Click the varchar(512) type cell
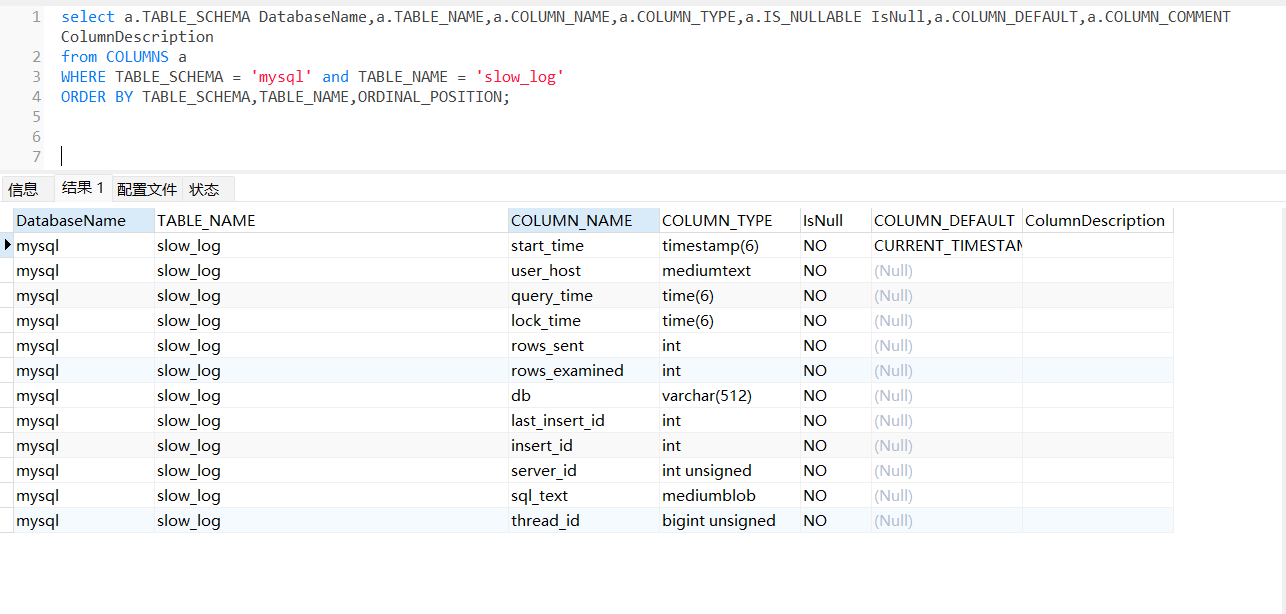Screen dimensions: 1286x614 730,396
